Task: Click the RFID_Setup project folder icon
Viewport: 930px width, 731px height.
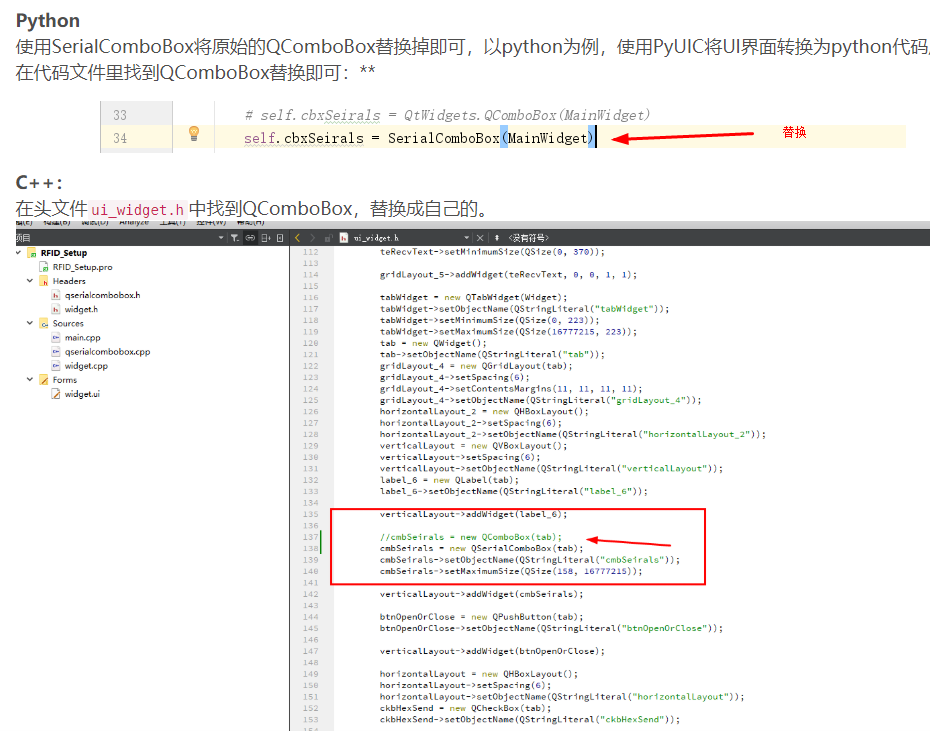Action: pos(32,253)
